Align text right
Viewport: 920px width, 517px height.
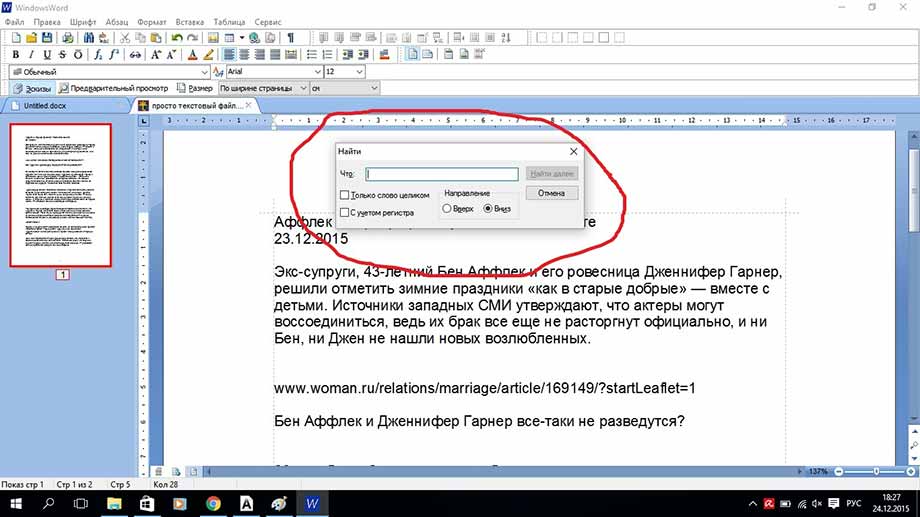259,55
